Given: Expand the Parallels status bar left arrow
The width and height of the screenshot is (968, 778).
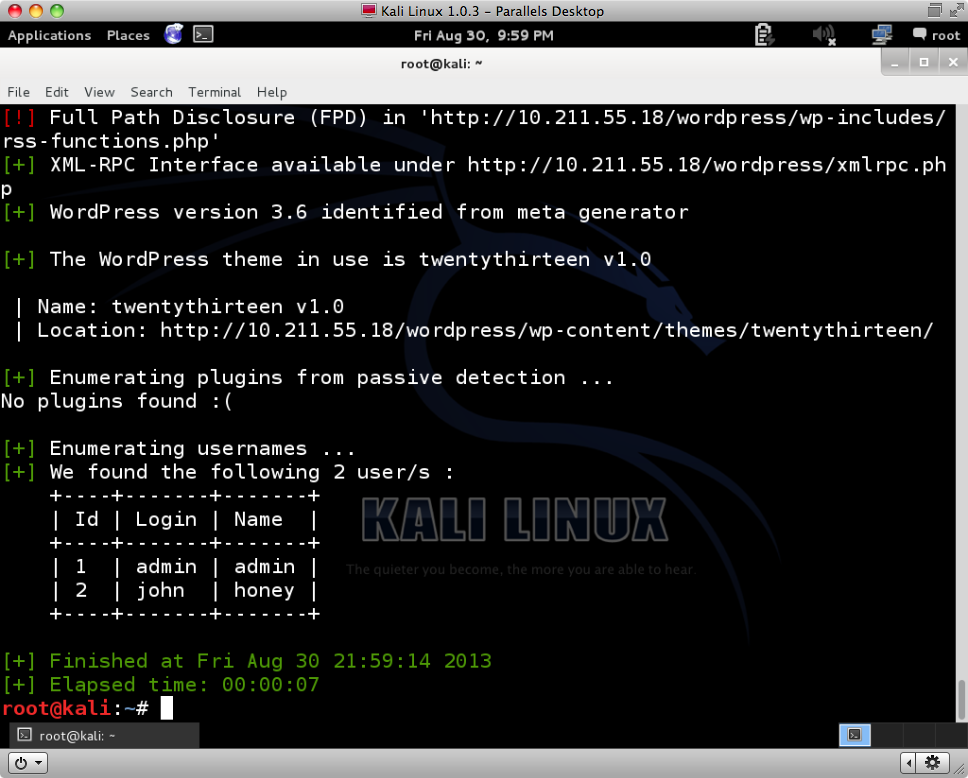Looking at the screenshot, I should pos(908,763).
